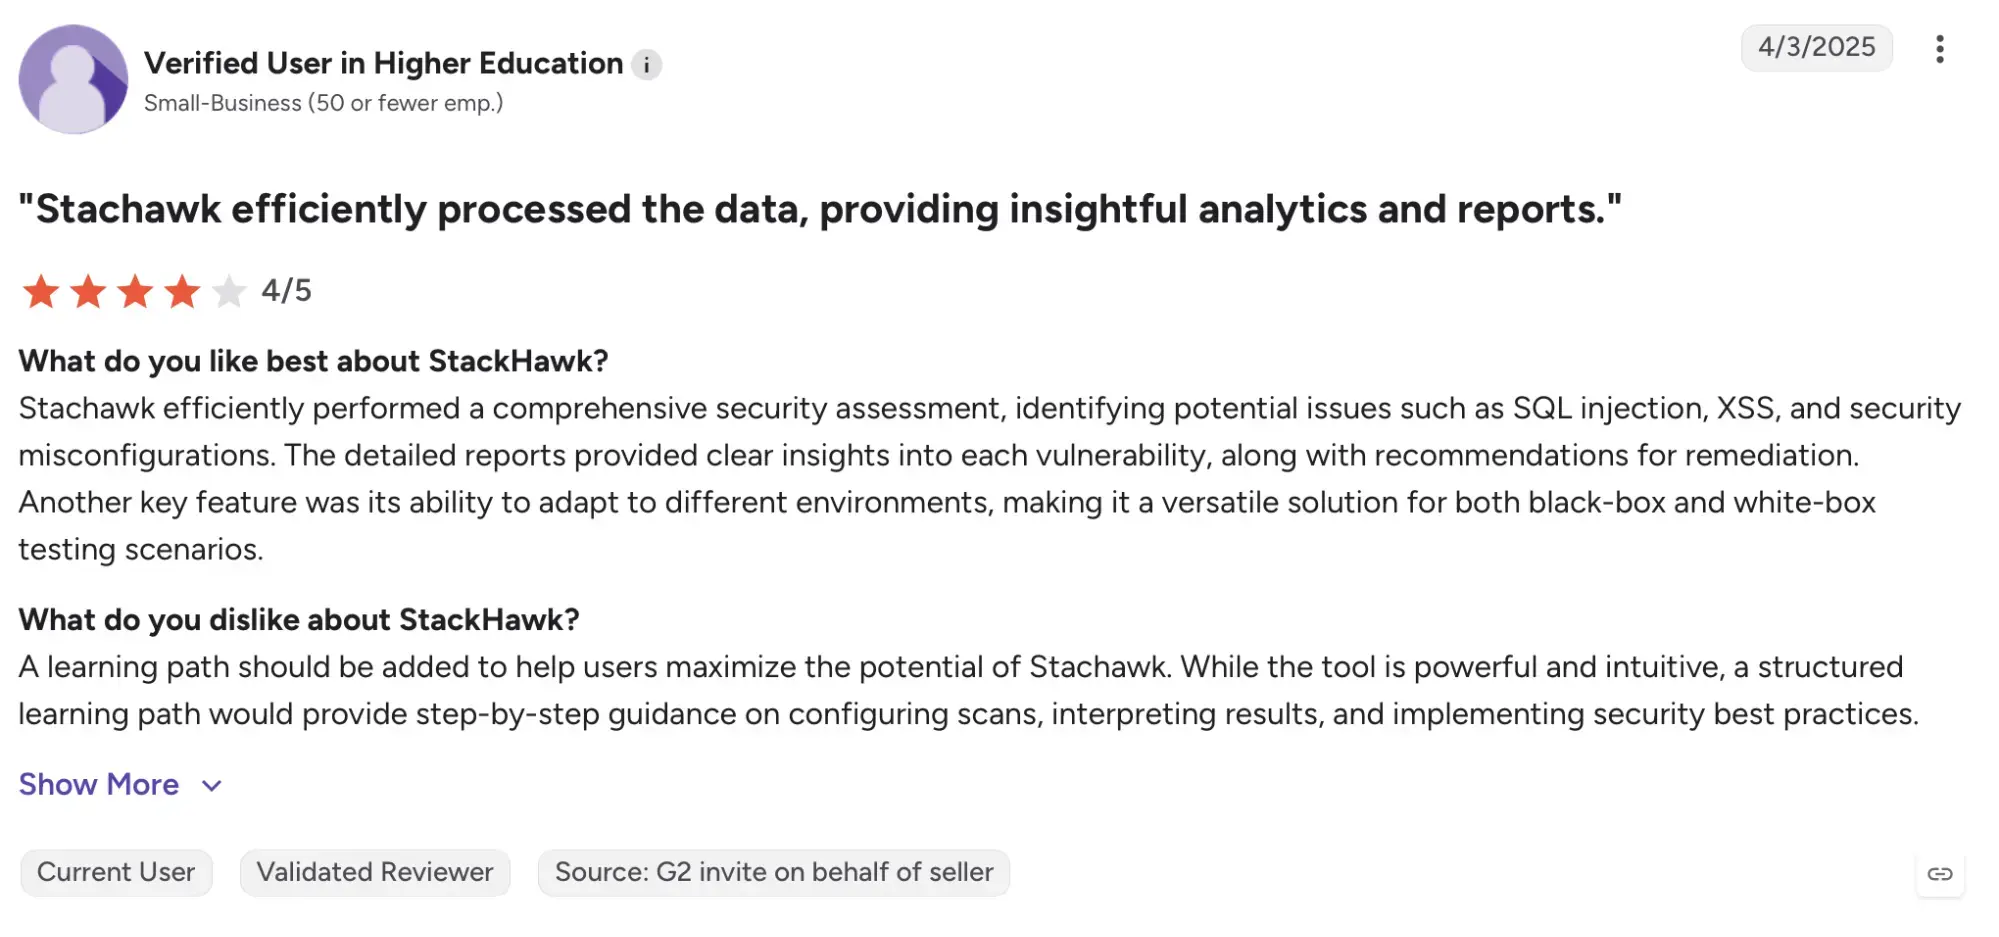Click the Current User tag
Image resolution: width=1999 pixels, height=937 pixels.
pyautogui.click(x=116, y=873)
